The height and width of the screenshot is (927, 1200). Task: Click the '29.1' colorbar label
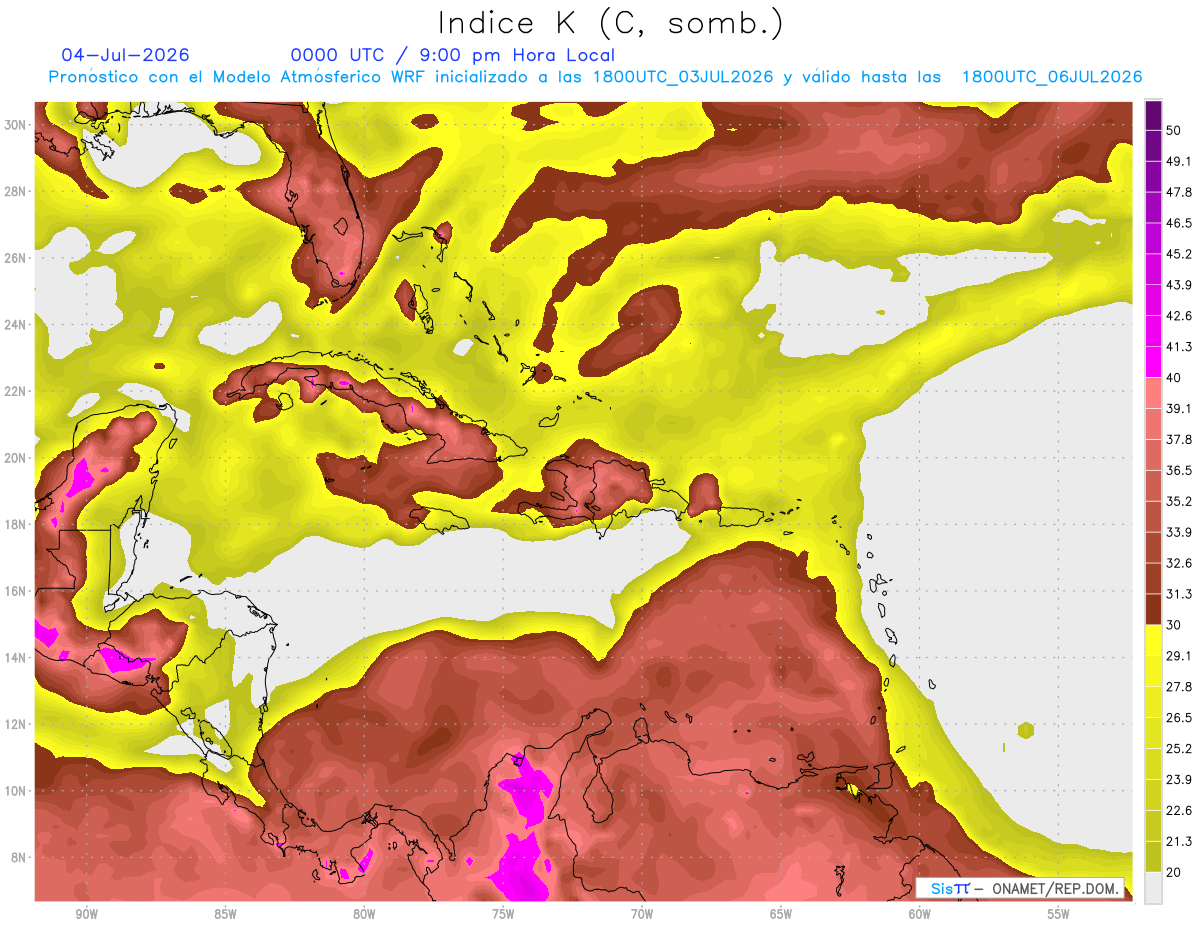pyautogui.click(x=1179, y=656)
